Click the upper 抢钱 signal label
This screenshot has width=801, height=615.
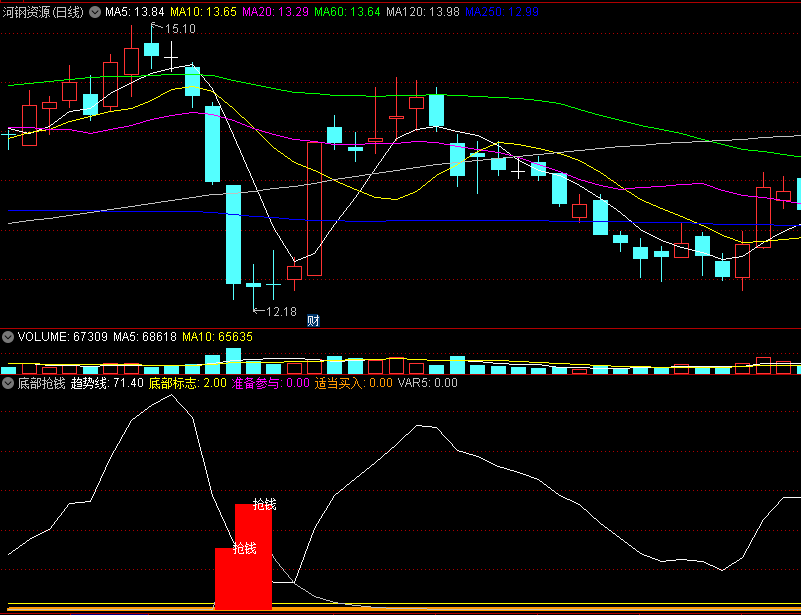coord(265,505)
